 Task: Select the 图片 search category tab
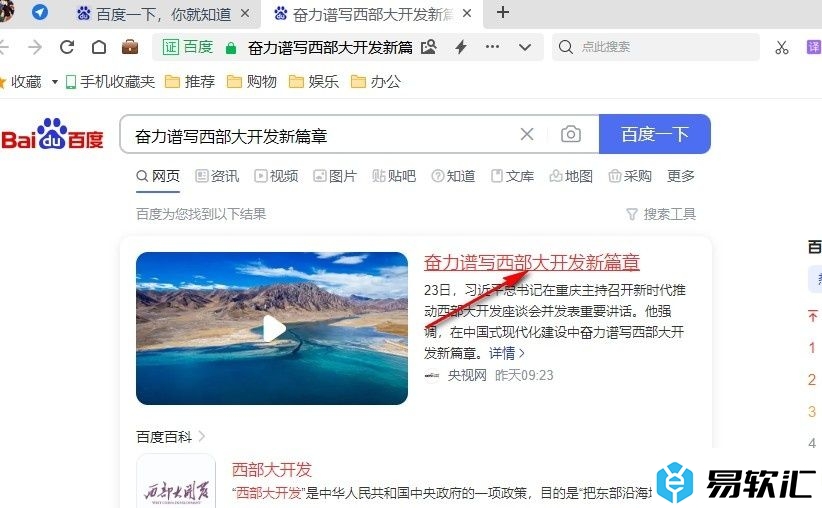[335, 176]
